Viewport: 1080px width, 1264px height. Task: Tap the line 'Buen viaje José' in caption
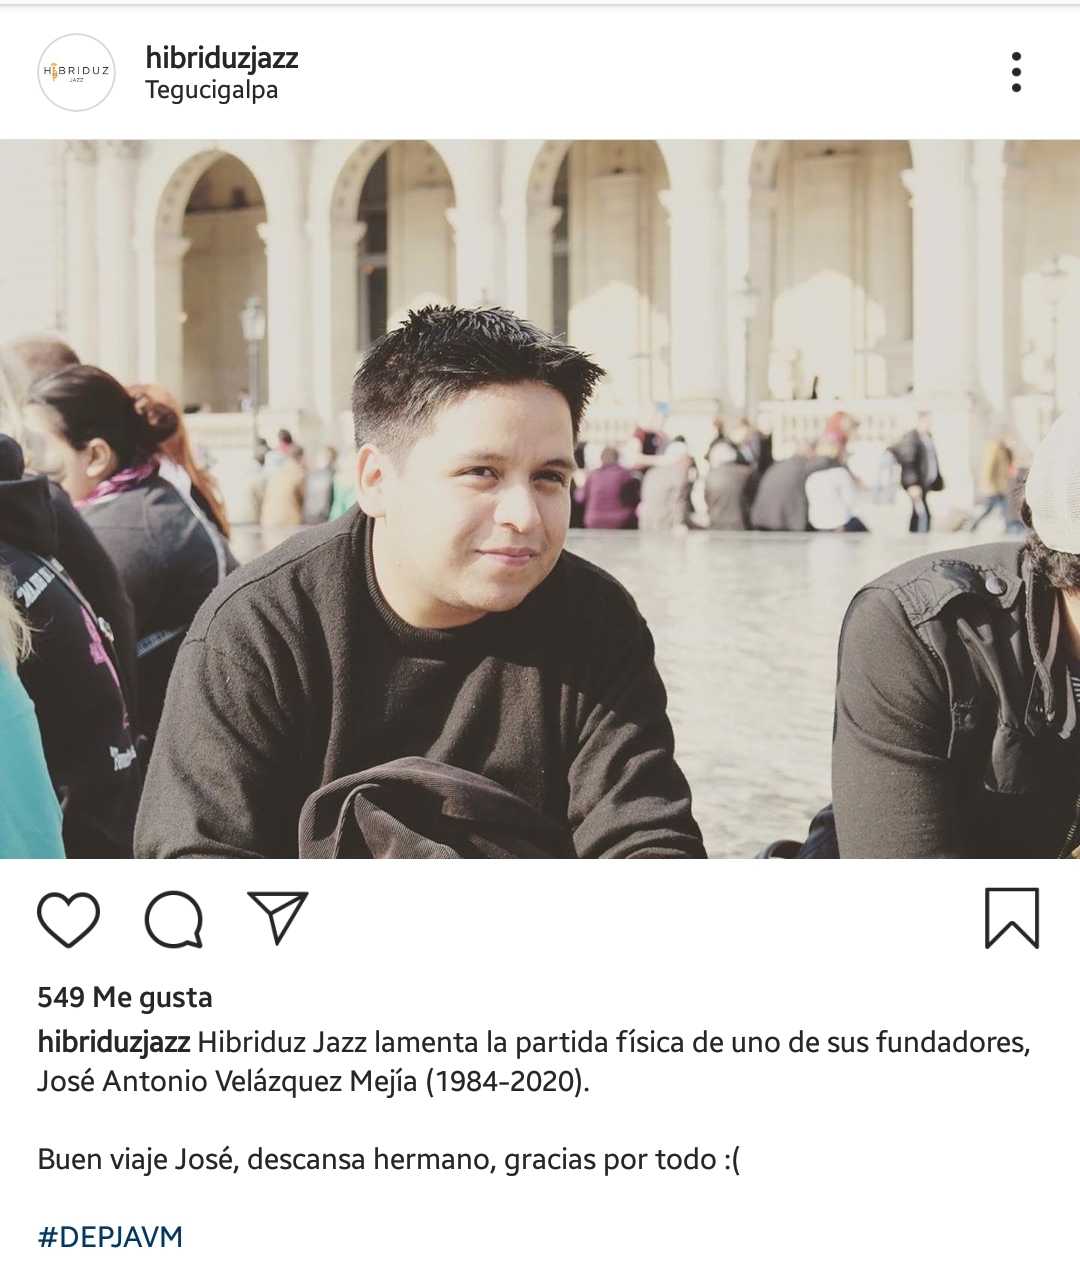(388, 1159)
